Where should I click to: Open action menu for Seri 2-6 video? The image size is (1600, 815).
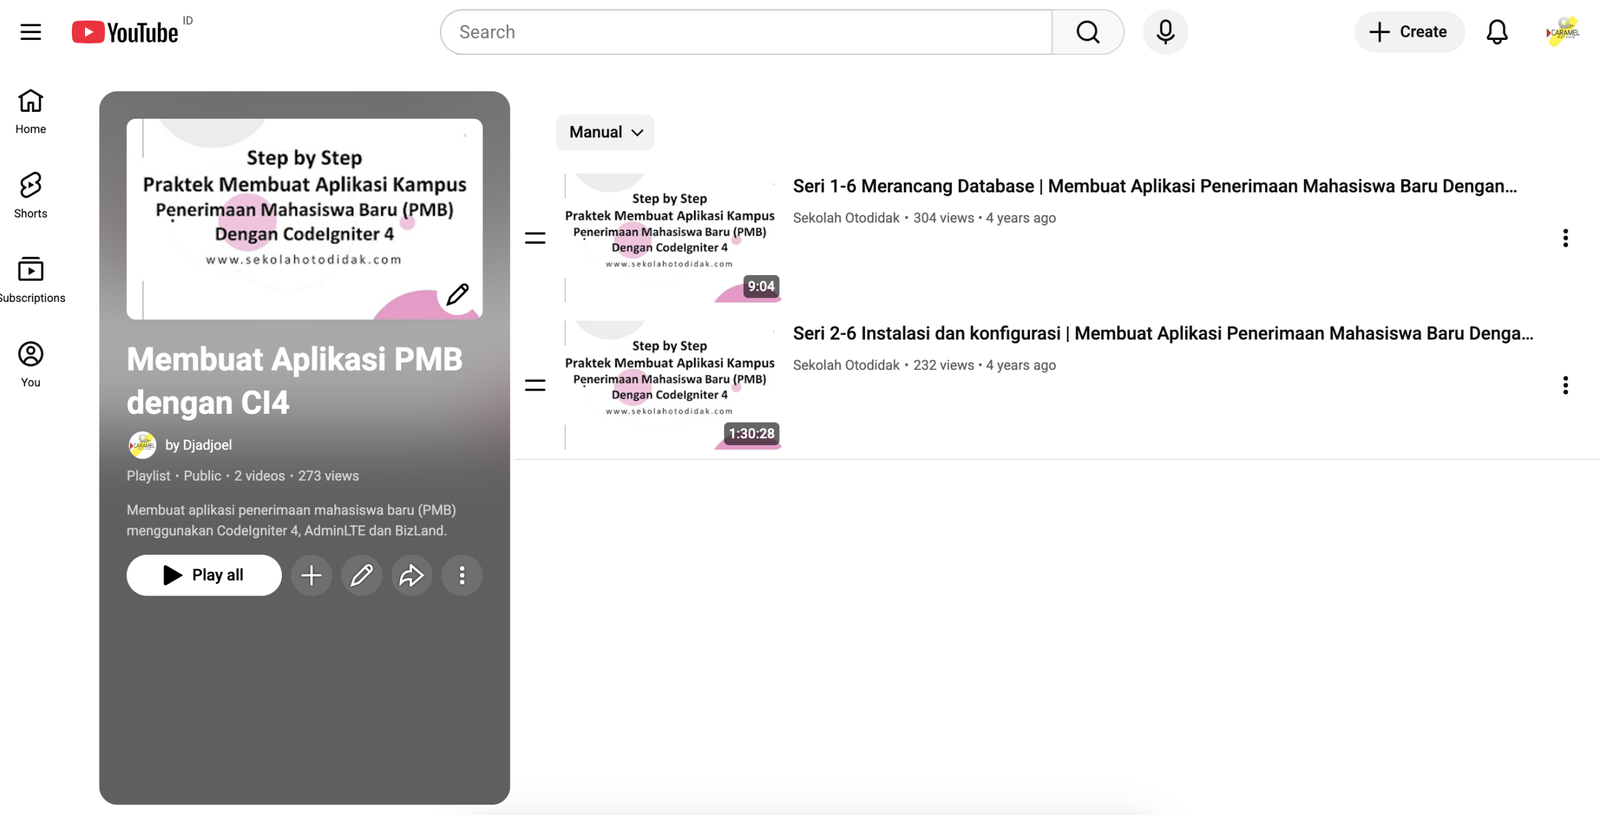coord(1565,385)
